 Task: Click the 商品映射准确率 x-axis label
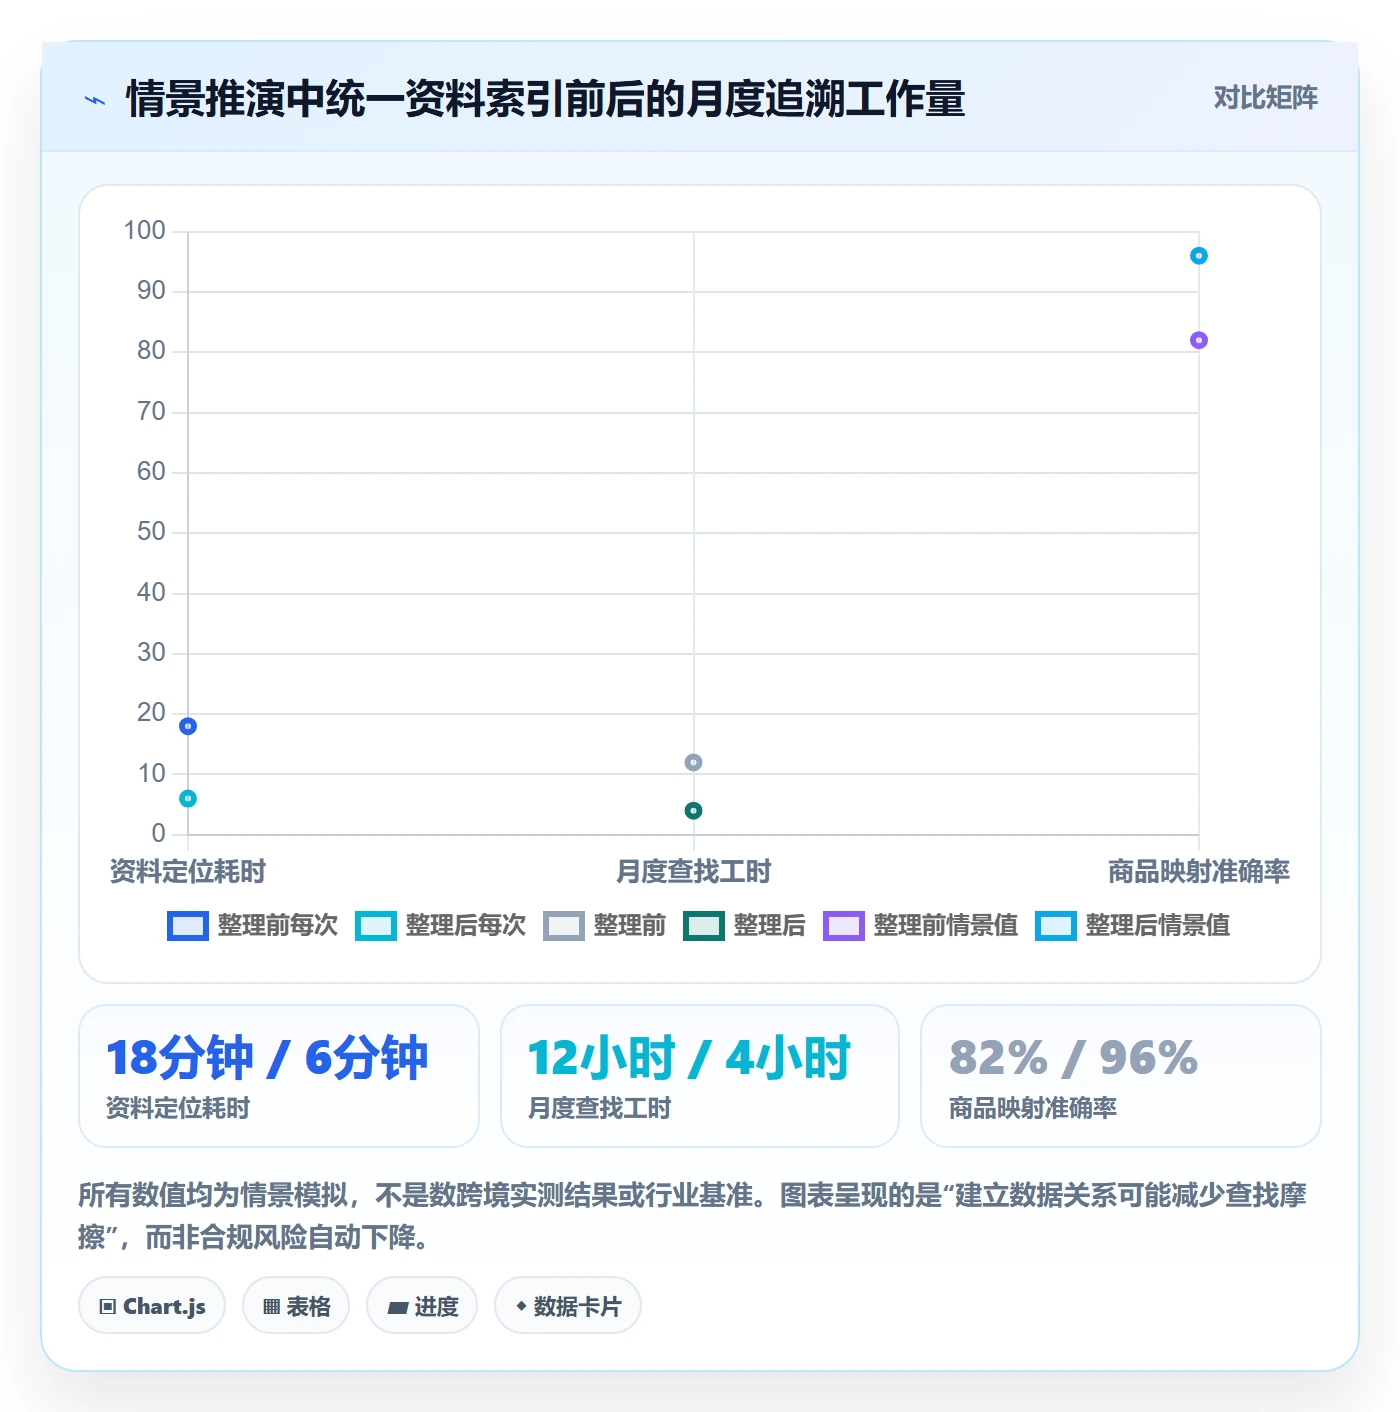coord(1199,872)
